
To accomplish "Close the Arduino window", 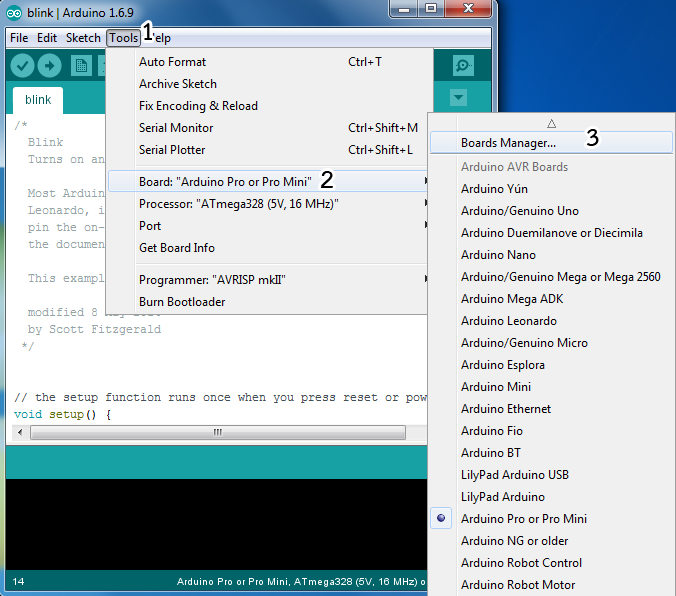I will tap(468, 8).
